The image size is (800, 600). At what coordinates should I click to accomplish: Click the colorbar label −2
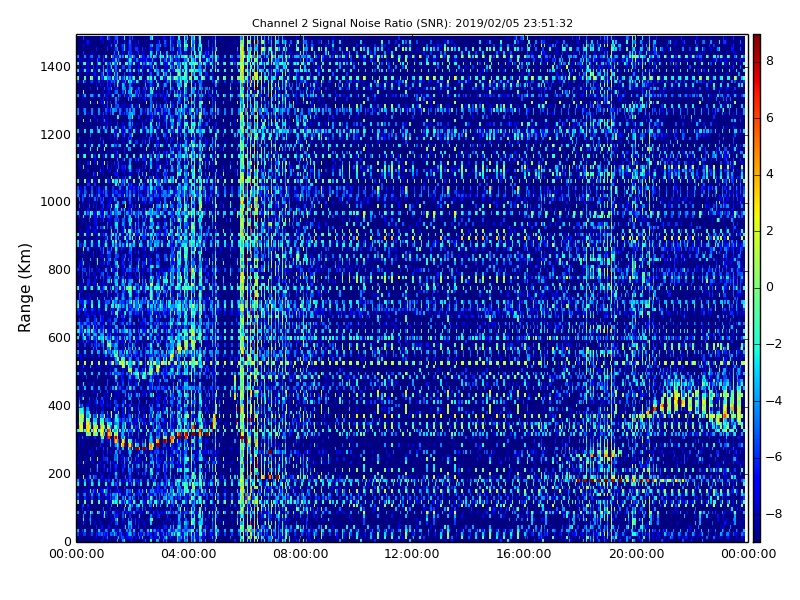[x=774, y=344]
